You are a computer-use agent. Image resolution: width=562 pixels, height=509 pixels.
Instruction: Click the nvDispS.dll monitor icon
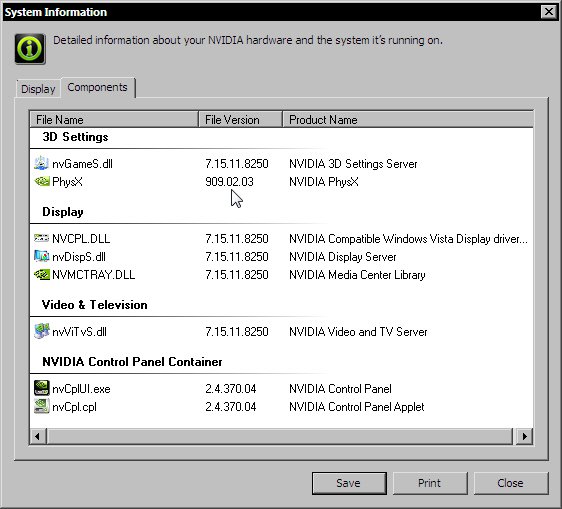41,256
